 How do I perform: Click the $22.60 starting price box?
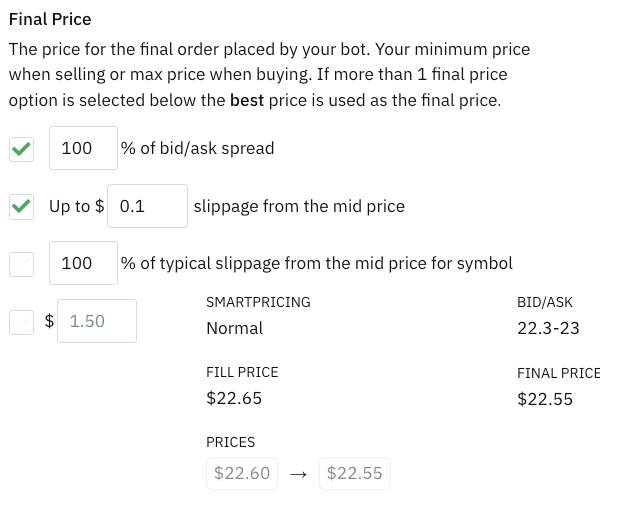[242, 473]
